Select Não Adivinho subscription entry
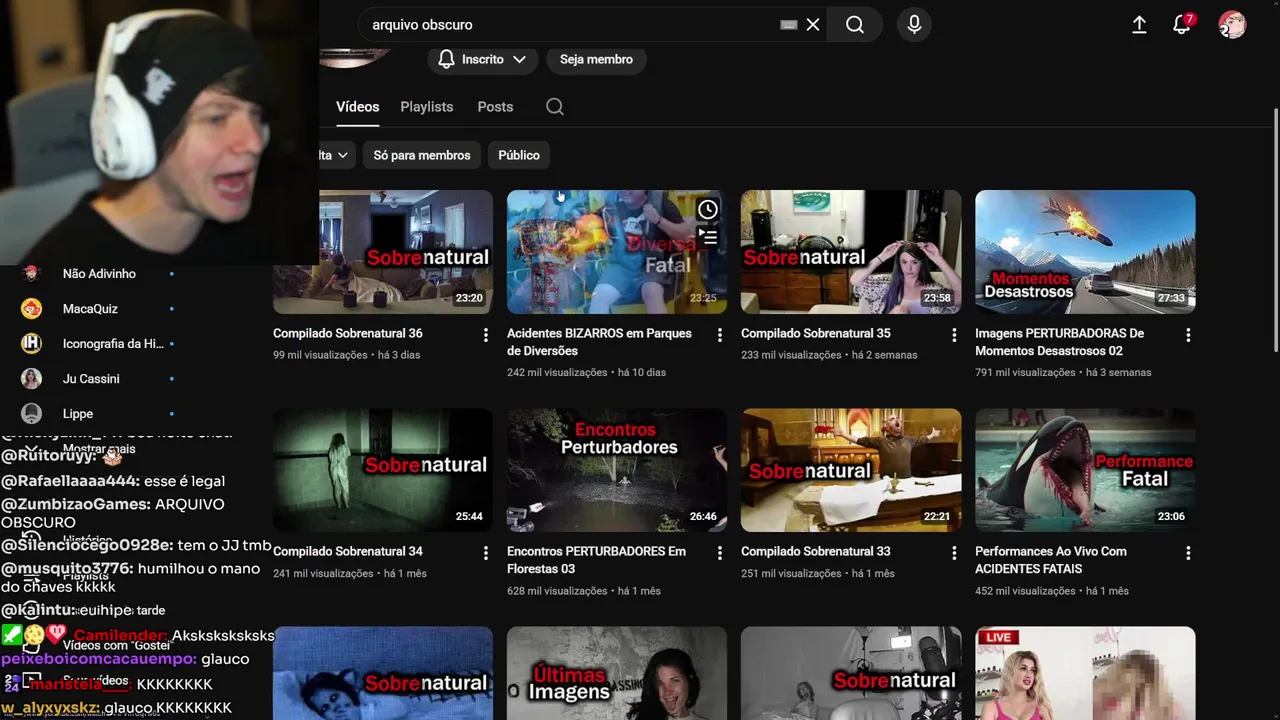1280x720 pixels. 100,273
